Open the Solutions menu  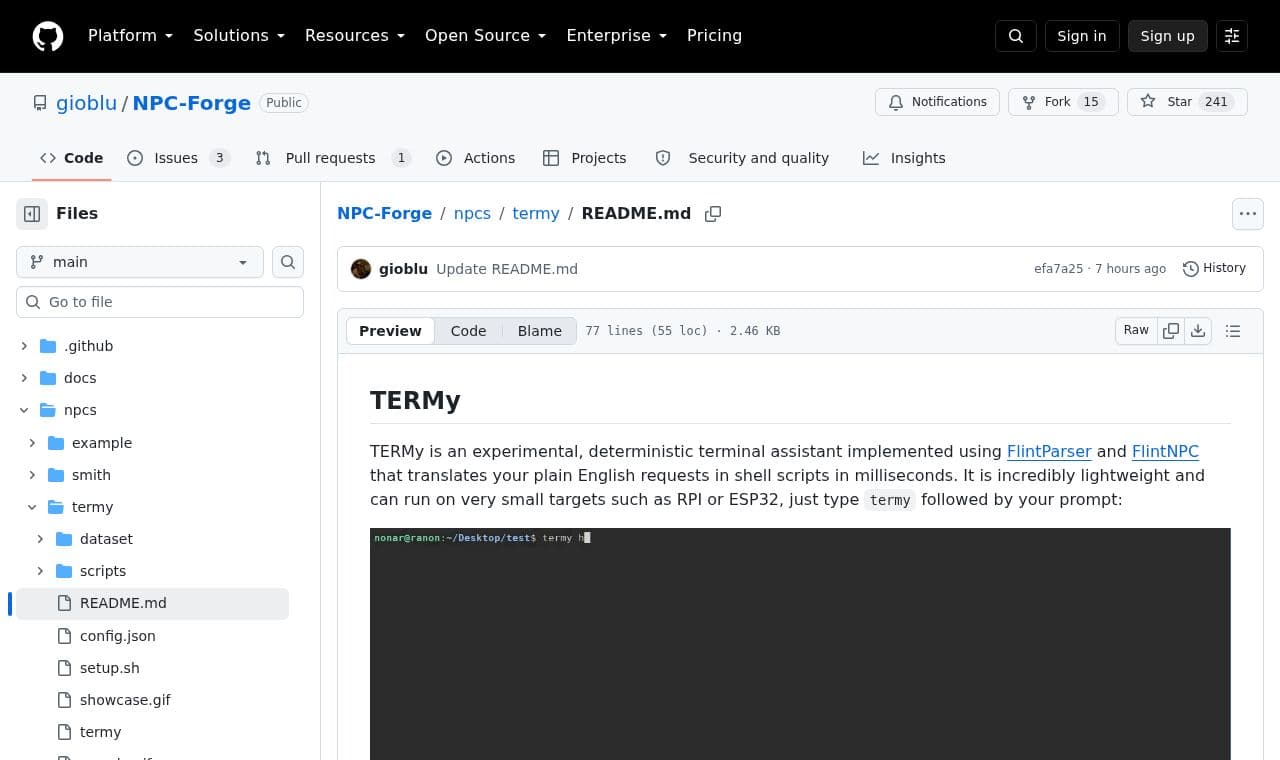tap(239, 36)
